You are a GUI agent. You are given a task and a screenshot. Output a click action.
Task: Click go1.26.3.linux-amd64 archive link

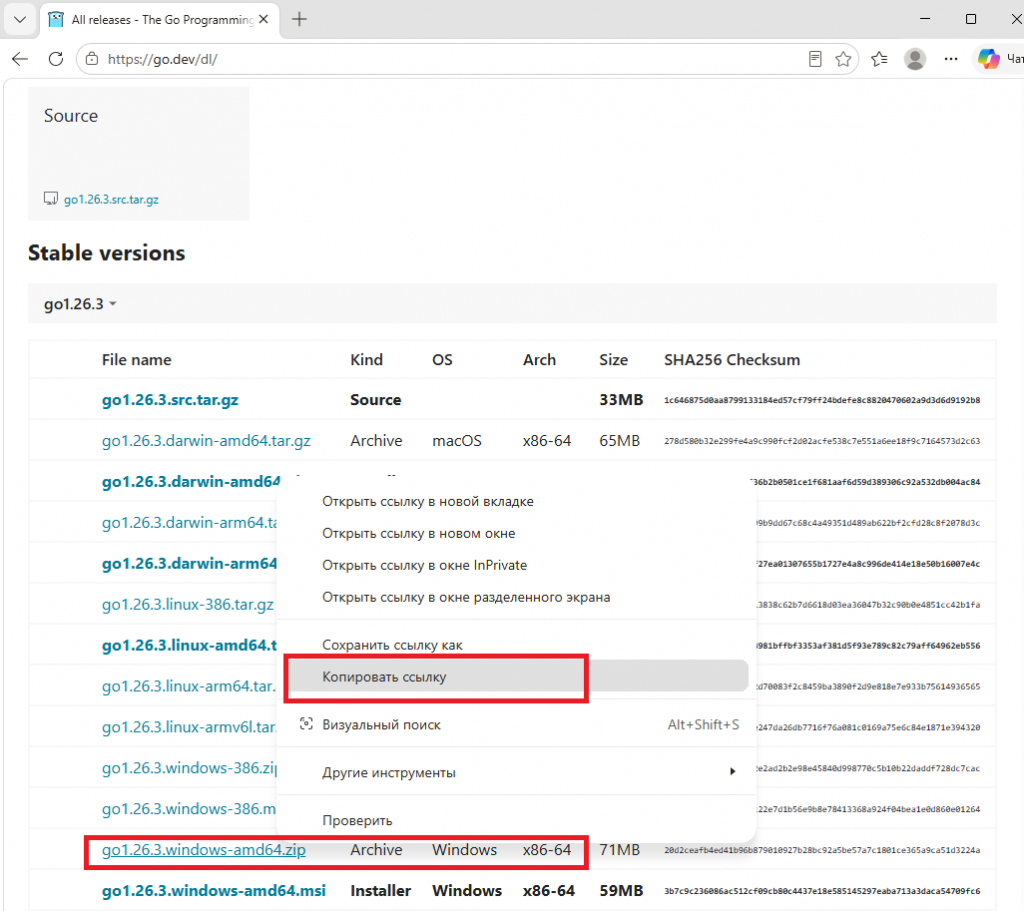[189, 645]
